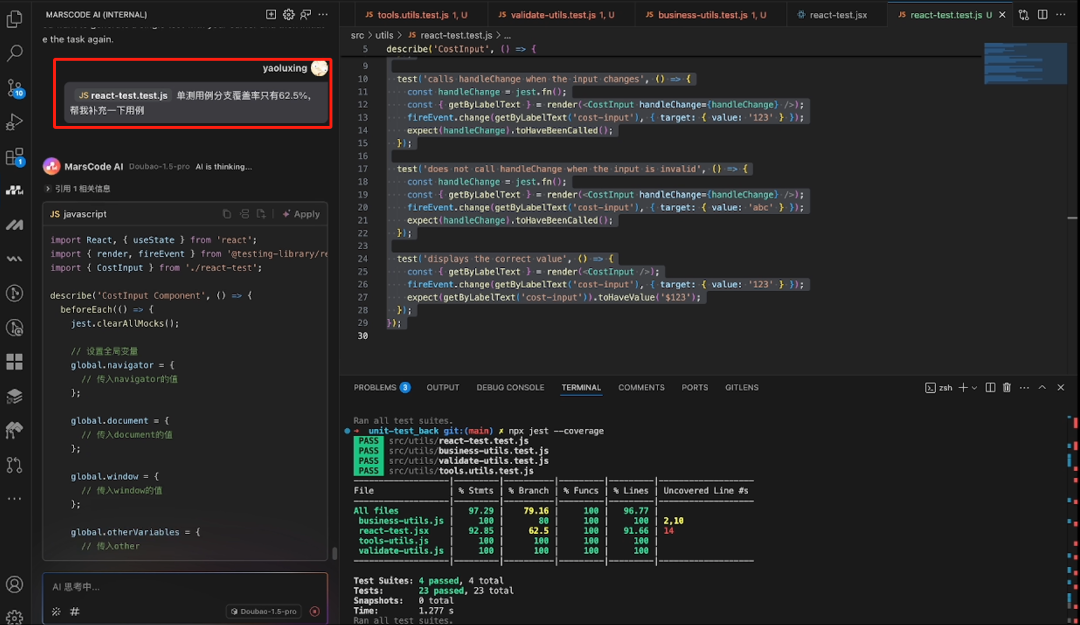Open the Source Control view
Viewport: 1080px width, 625px height.
[x=15, y=87]
